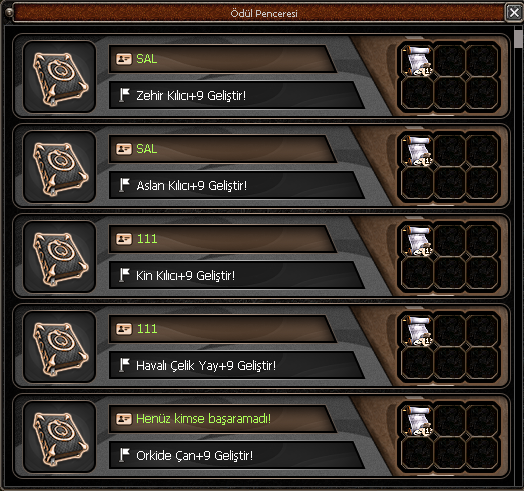Click the book icon for Aslan Kılıcı+9 mission
Viewport: 524px width, 491px height.
[x=60, y=167]
